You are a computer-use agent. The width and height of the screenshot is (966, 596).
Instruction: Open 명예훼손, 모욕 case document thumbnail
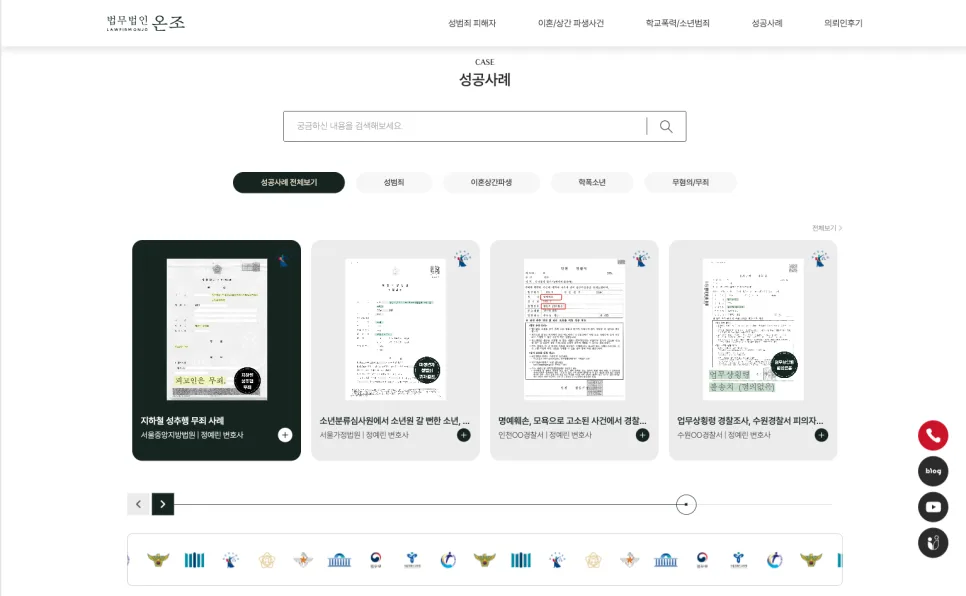574,329
